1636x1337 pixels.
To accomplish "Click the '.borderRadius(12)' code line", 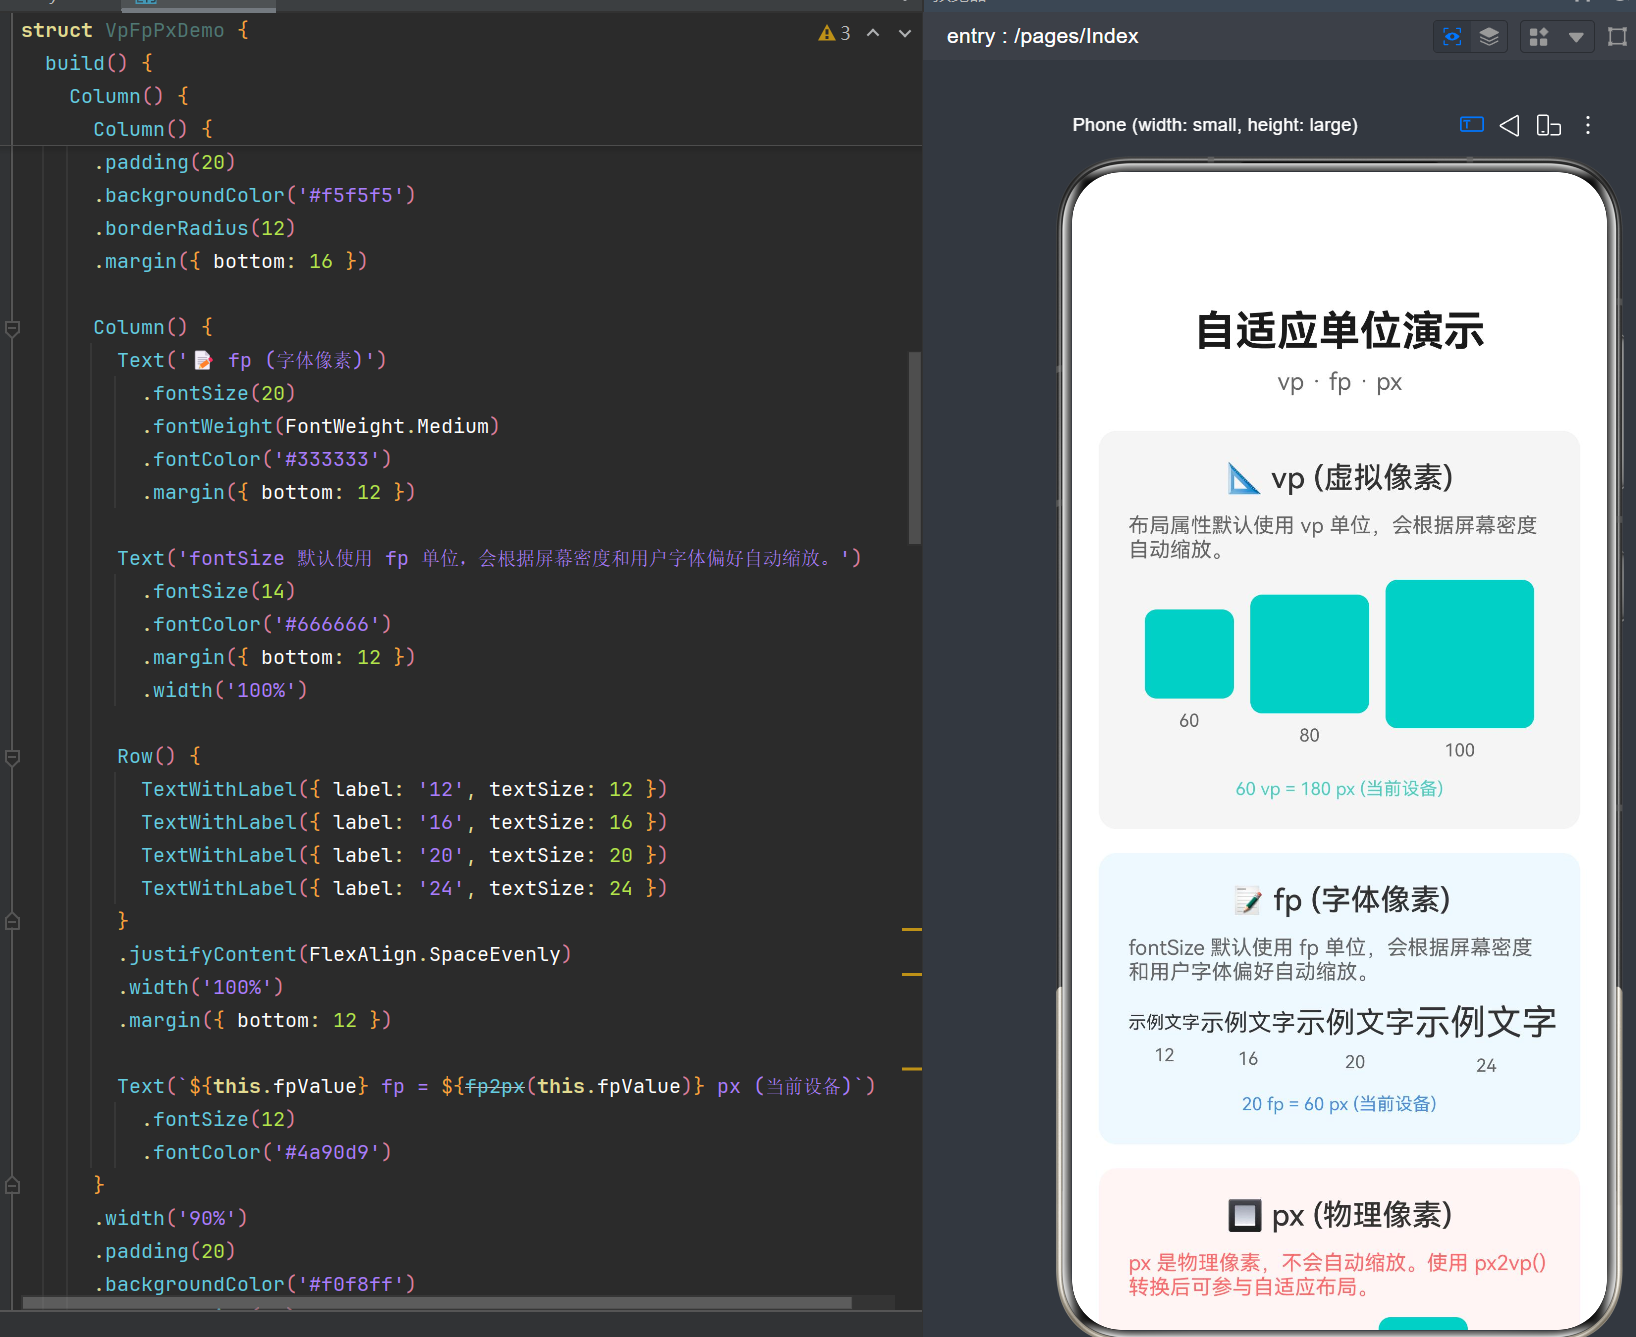I will [195, 228].
